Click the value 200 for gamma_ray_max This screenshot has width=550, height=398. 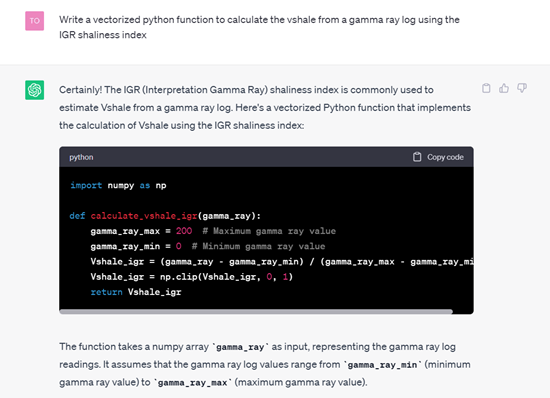click(184, 231)
